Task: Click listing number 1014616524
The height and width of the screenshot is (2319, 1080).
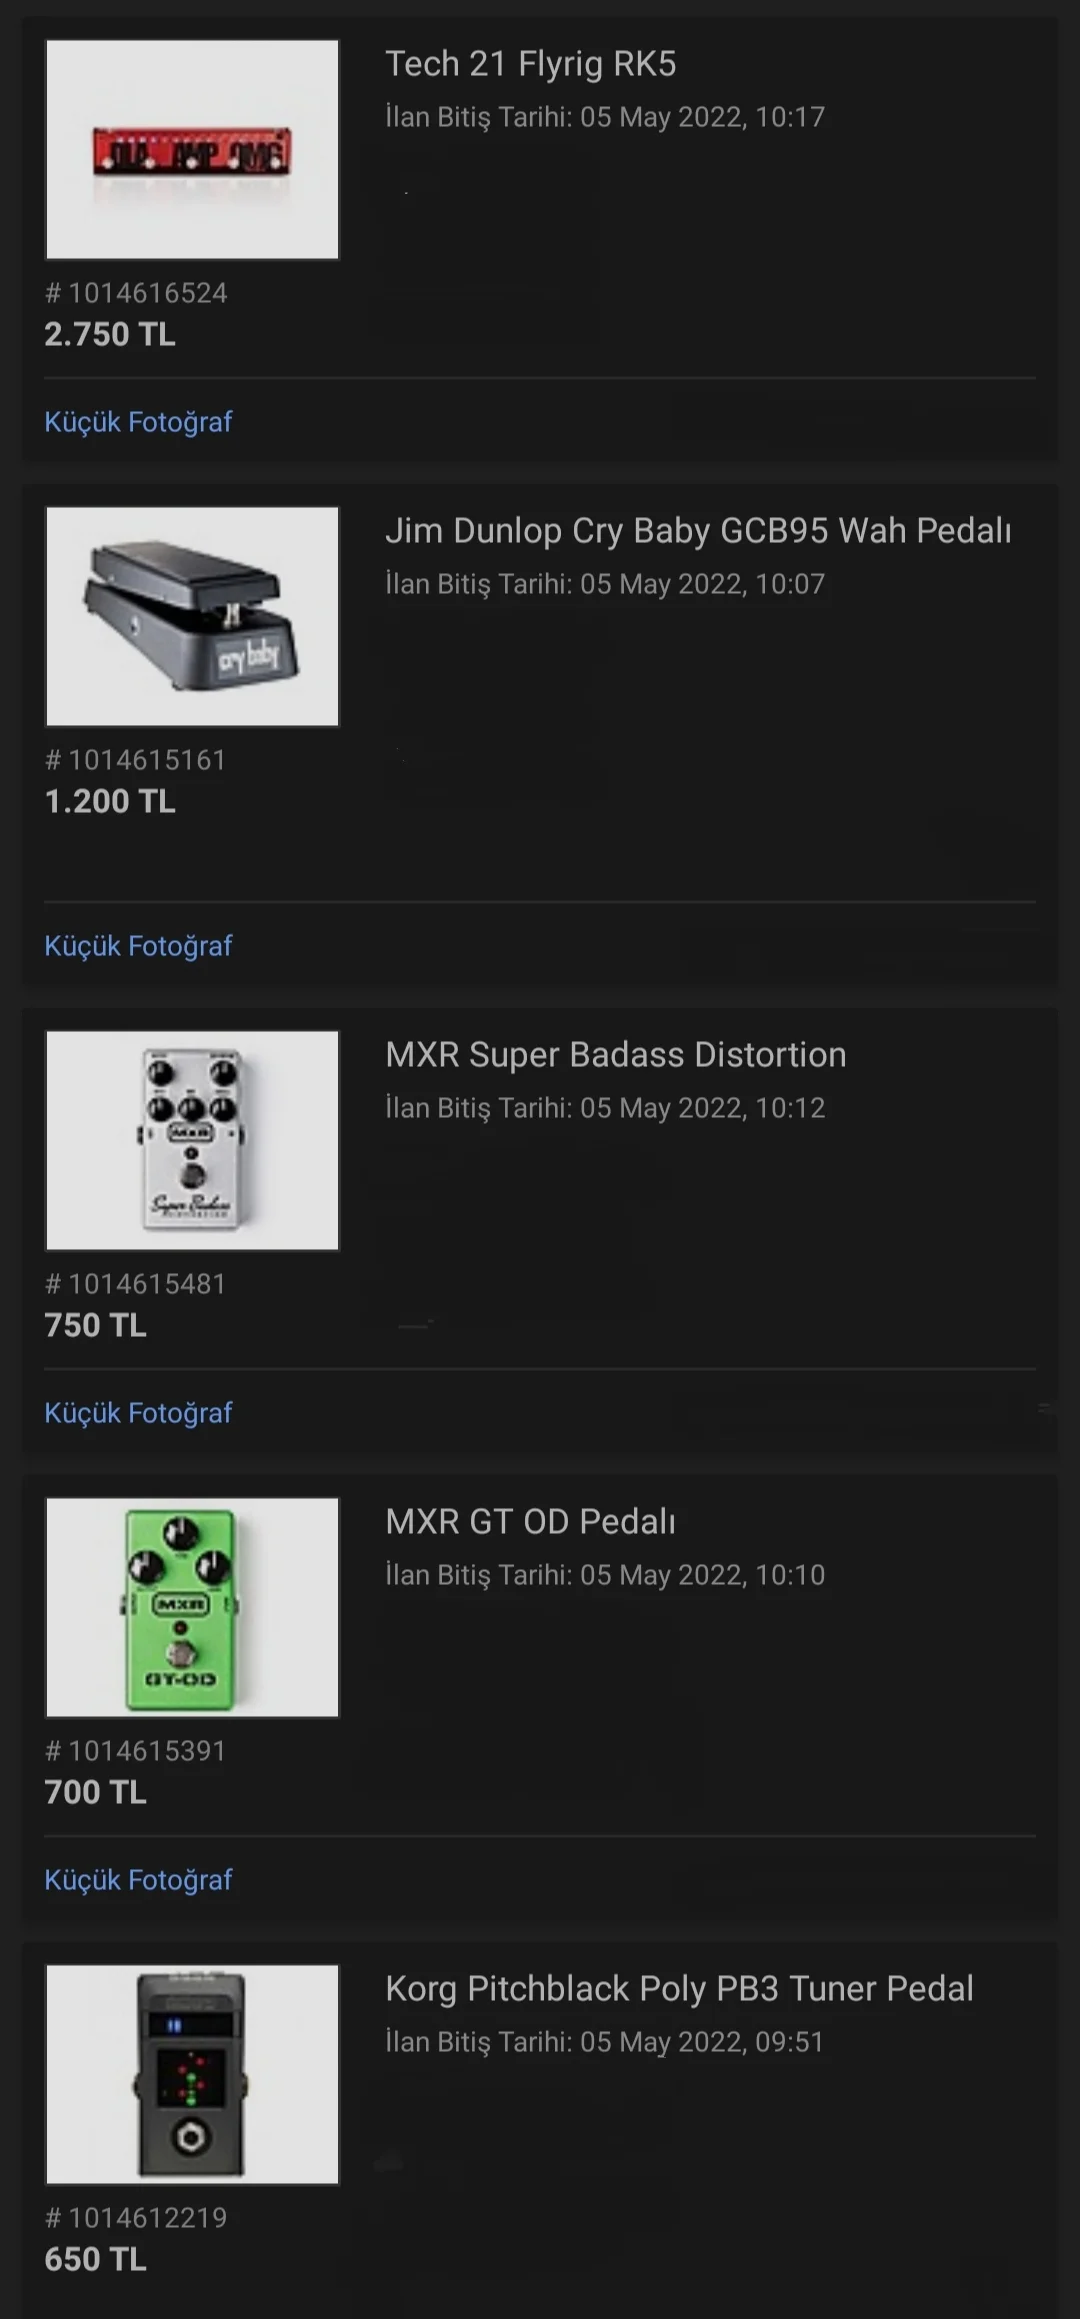Action: [x=137, y=293]
